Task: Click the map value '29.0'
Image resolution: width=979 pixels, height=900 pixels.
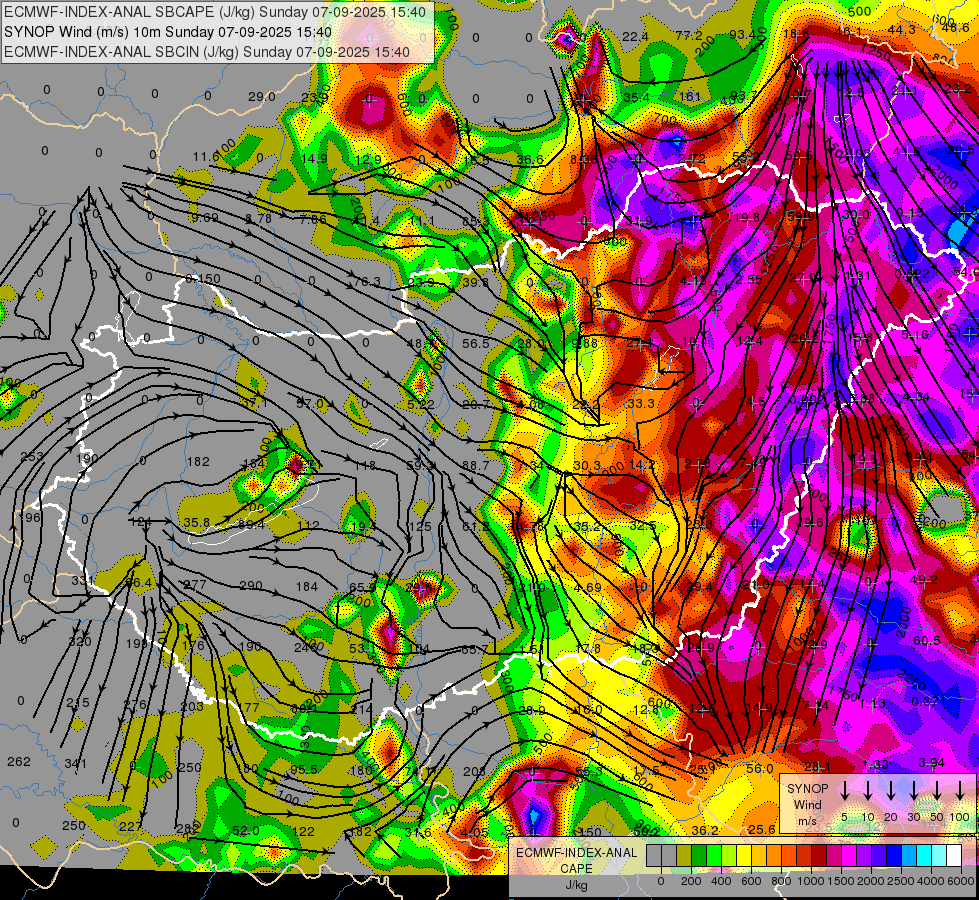Action: coord(262,96)
